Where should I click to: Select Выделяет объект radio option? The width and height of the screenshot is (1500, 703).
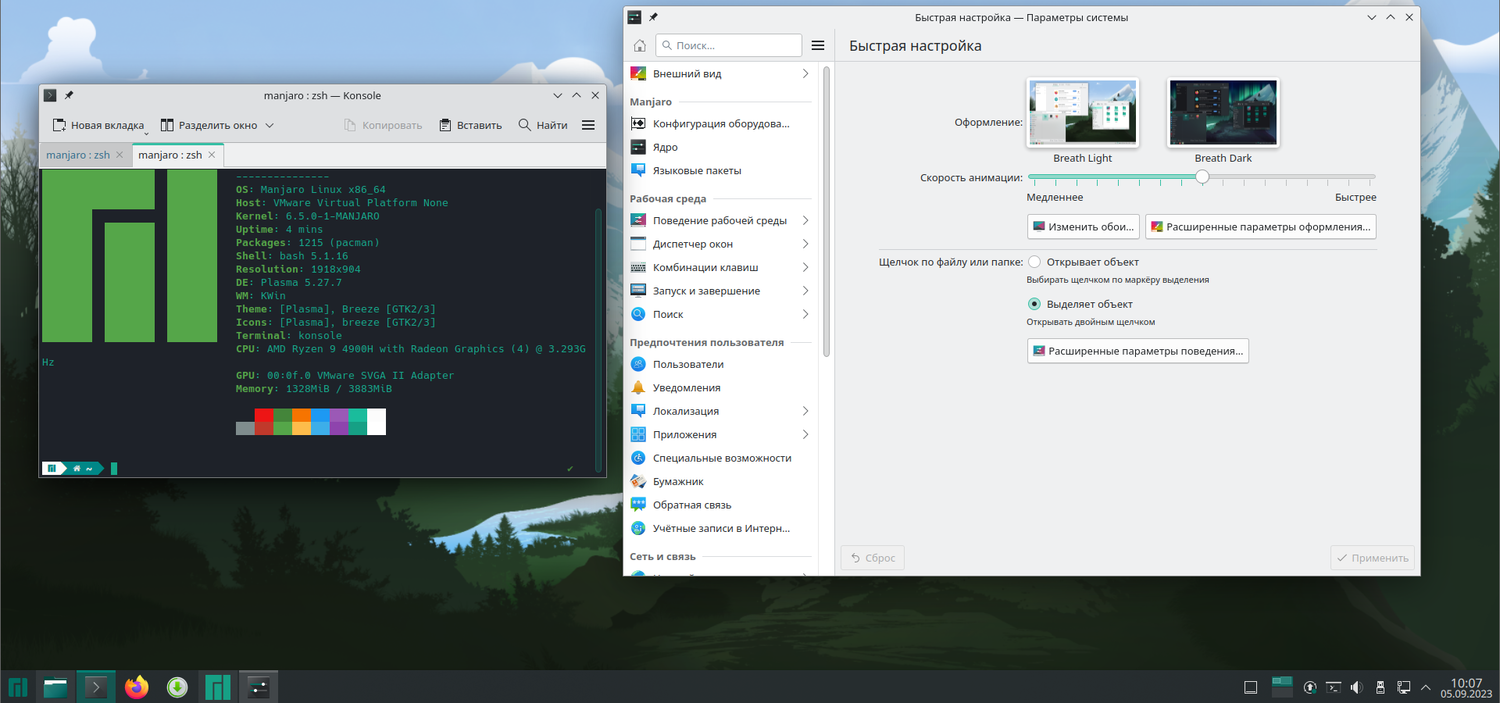[x=1035, y=304]
